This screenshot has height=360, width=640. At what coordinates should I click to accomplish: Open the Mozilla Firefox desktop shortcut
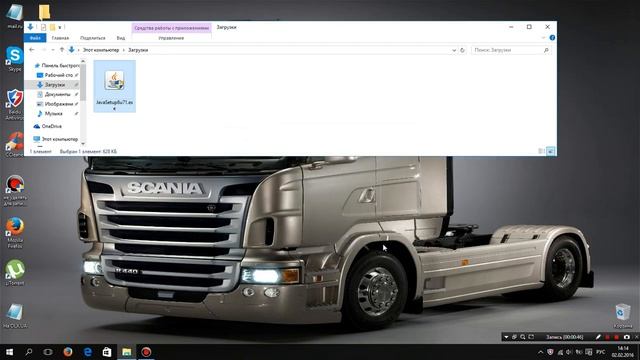(15, 233)
